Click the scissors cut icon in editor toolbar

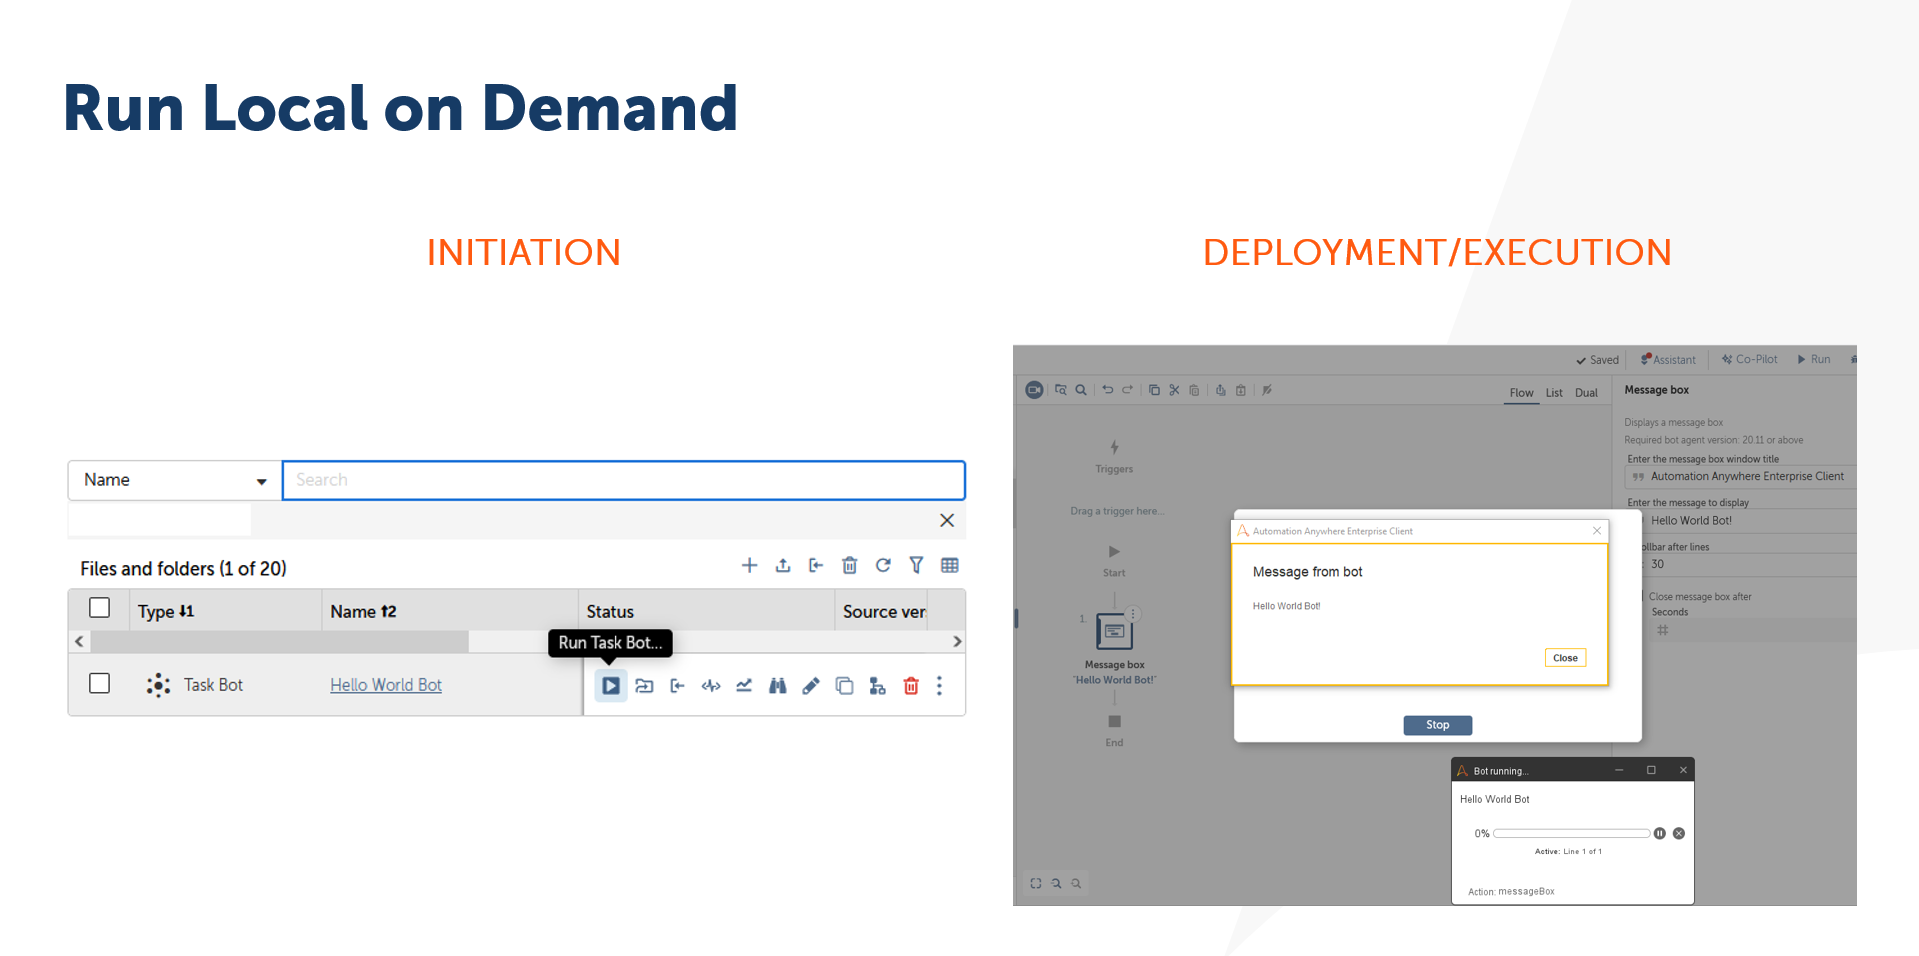tap(1174, 390)
